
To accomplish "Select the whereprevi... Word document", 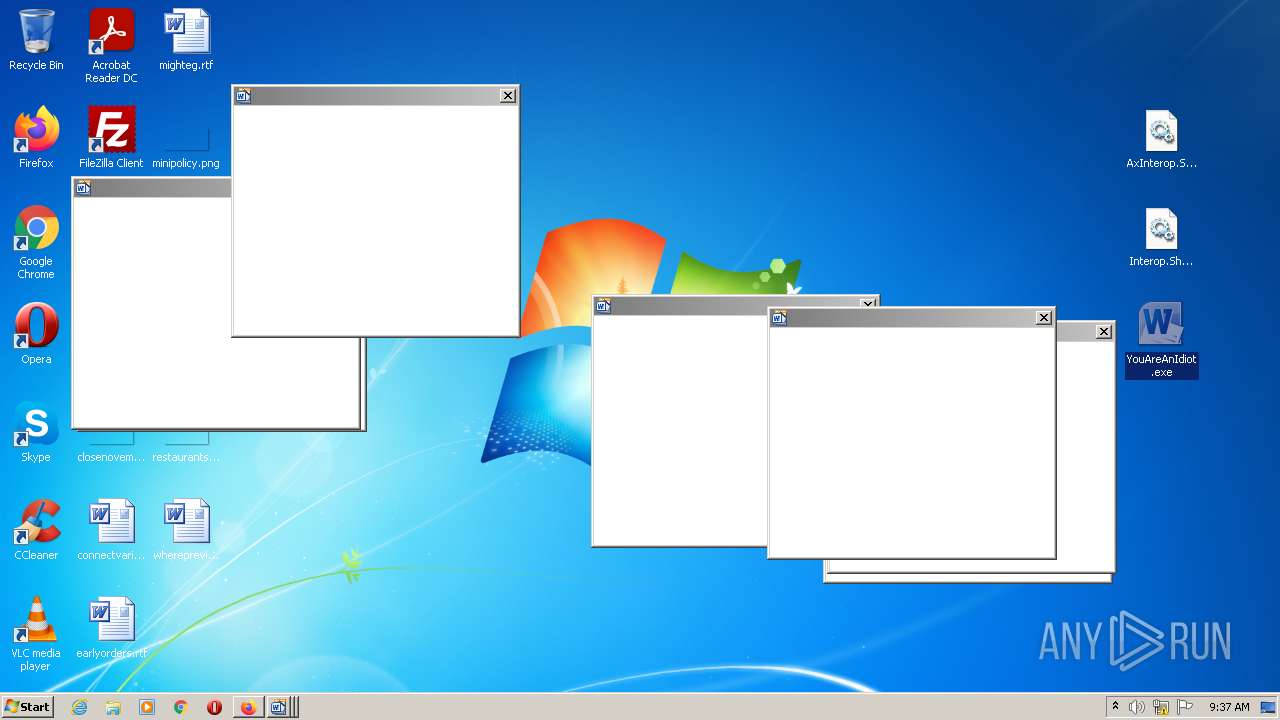I will click(186, 530).
